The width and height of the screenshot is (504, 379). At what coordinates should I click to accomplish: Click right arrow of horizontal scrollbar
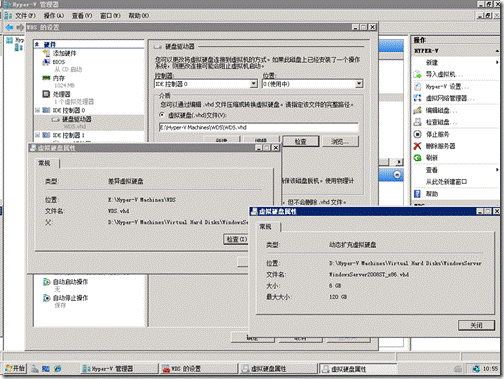pyautogui.click(x=399, y=162)
